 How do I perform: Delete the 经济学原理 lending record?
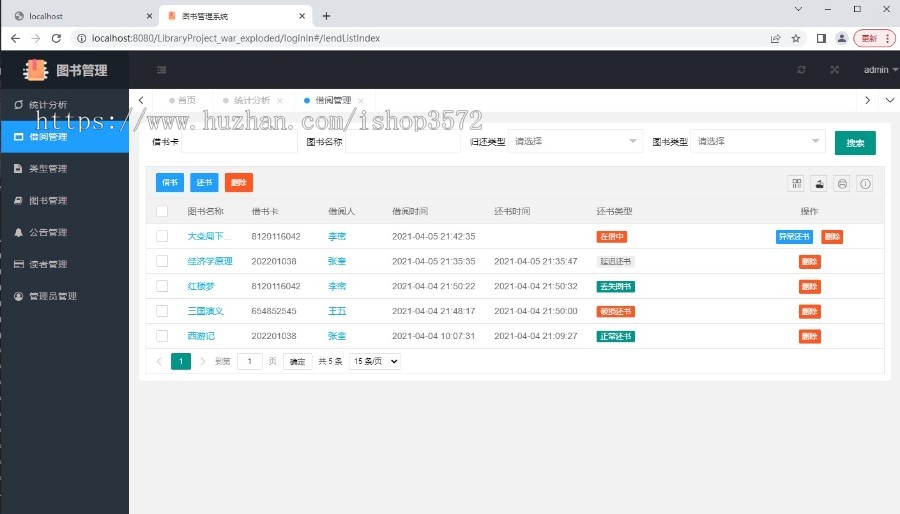[809, 262]
